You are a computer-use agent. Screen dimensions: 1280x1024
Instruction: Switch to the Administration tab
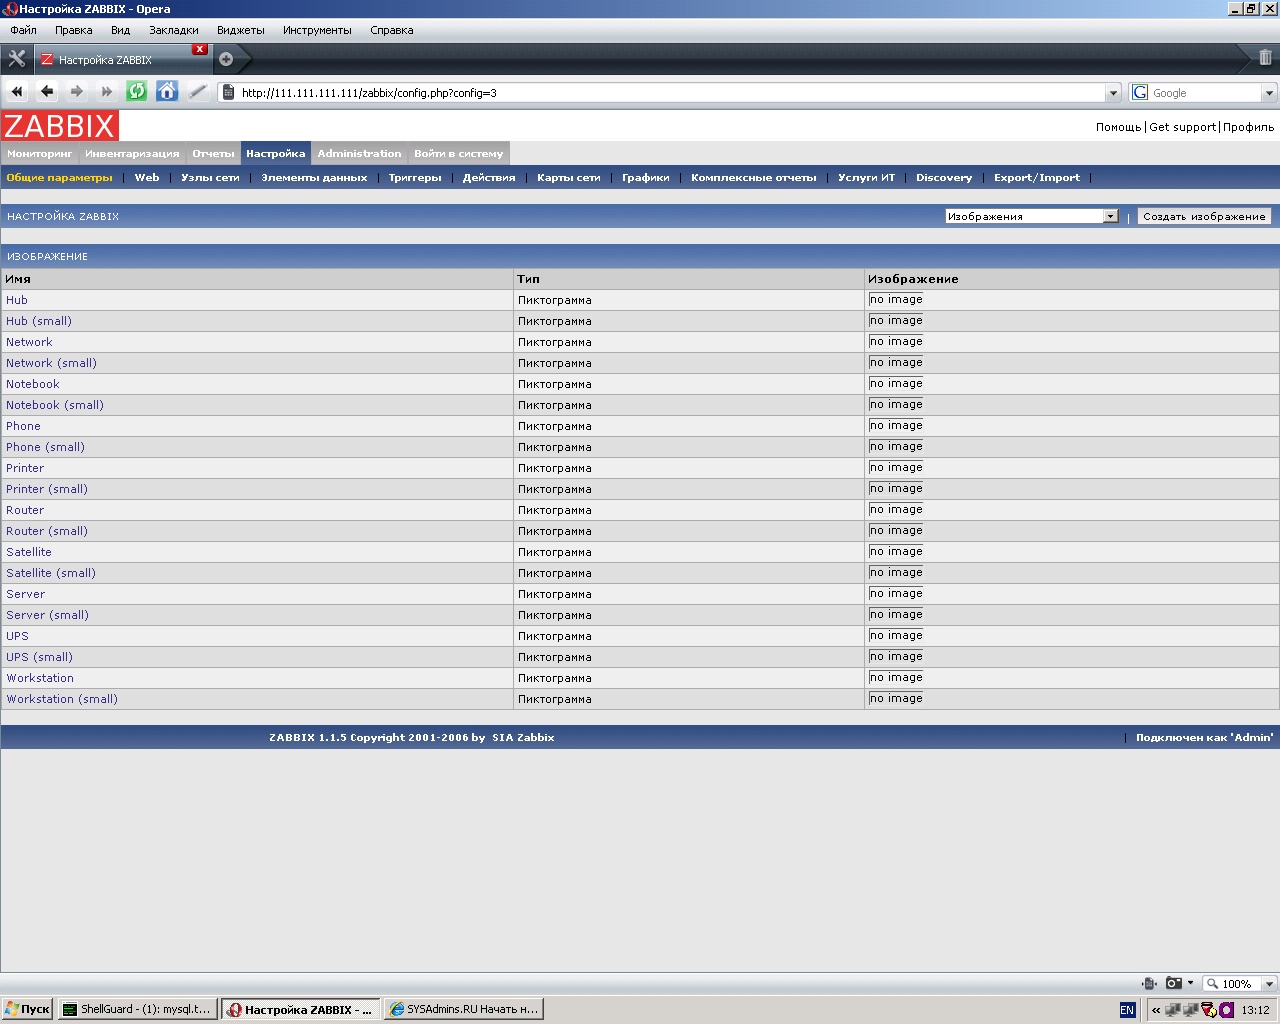click(359, 154)
